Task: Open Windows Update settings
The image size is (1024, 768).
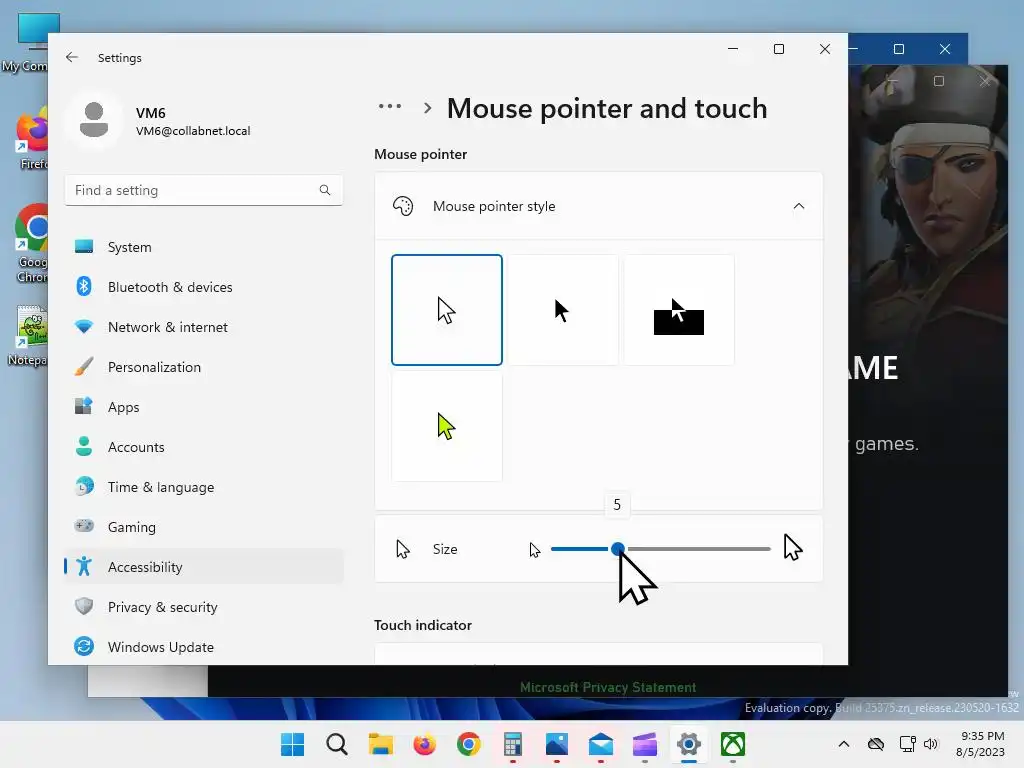Action: (204, 647)
